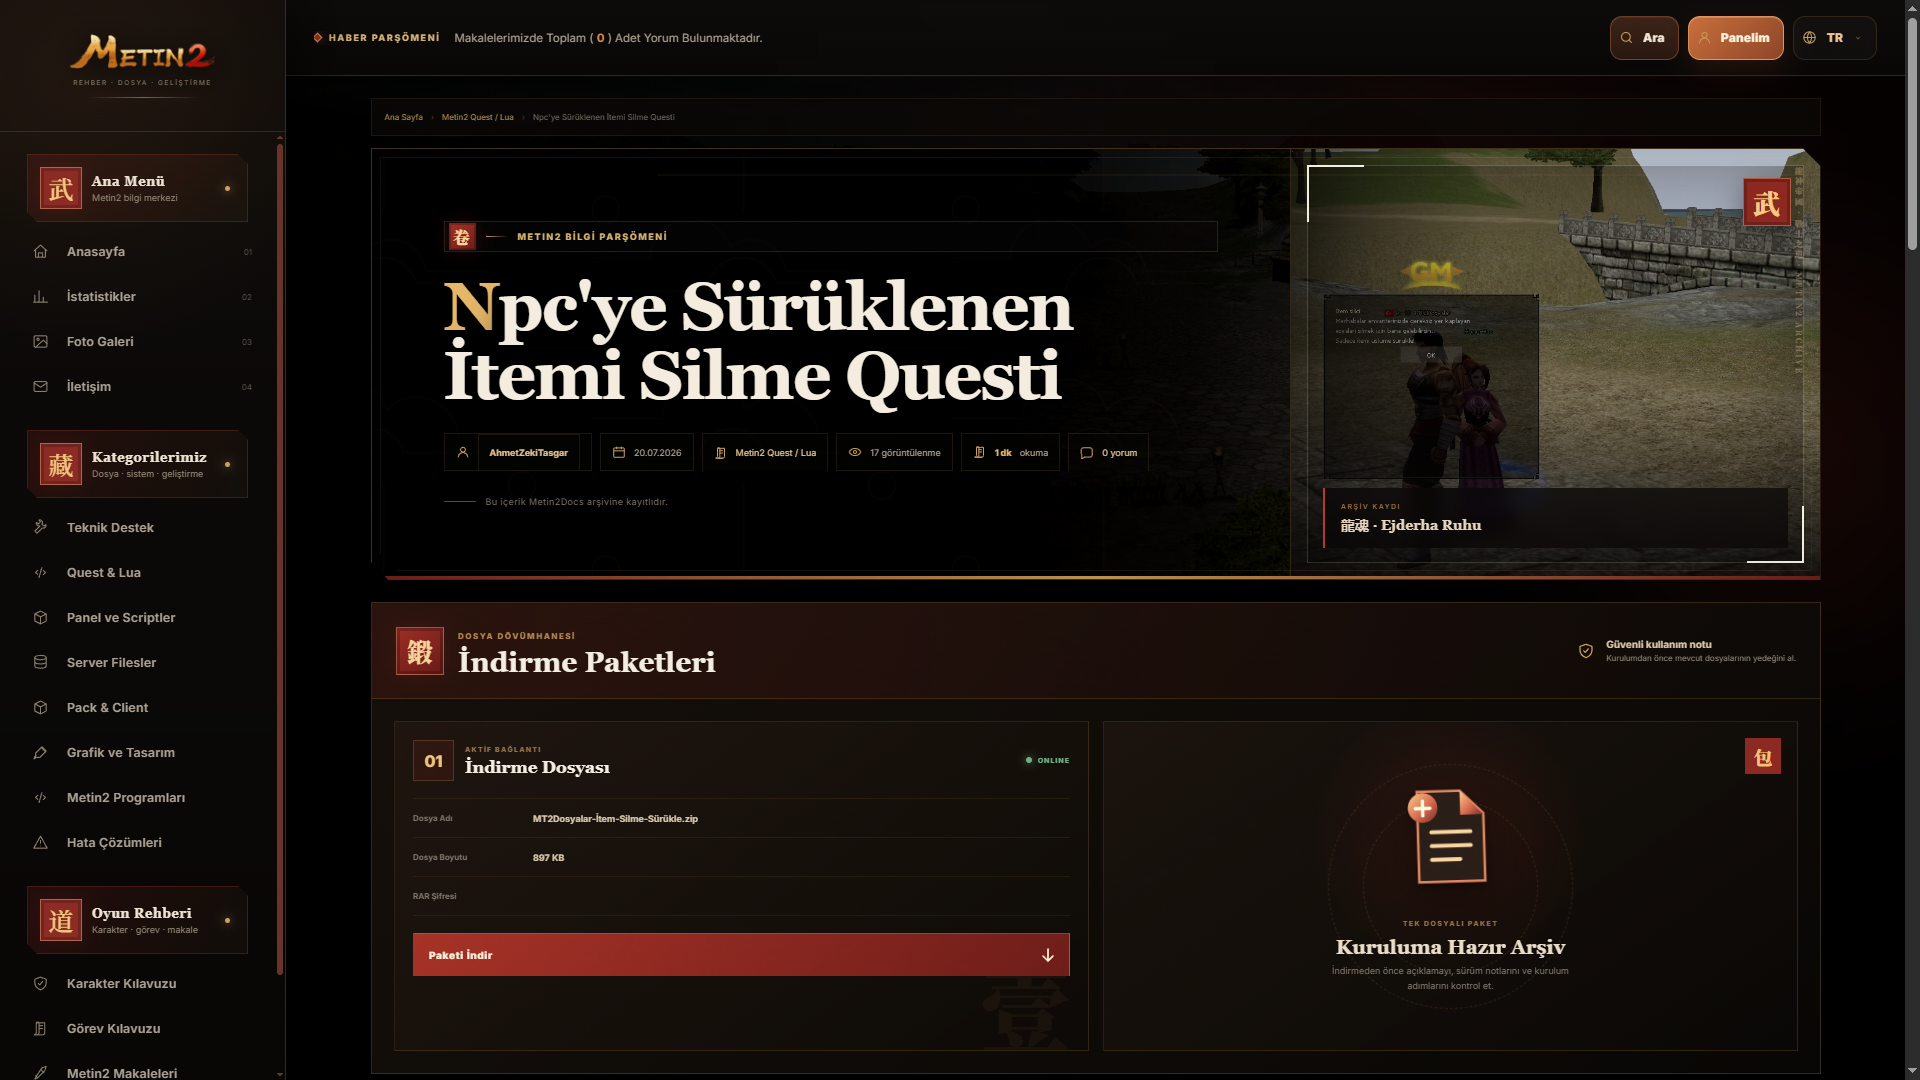Click the Ana Menü red kanji emblem
Screen dimensions: 1920x1080
pyautogui.click(x=61, y=188)
